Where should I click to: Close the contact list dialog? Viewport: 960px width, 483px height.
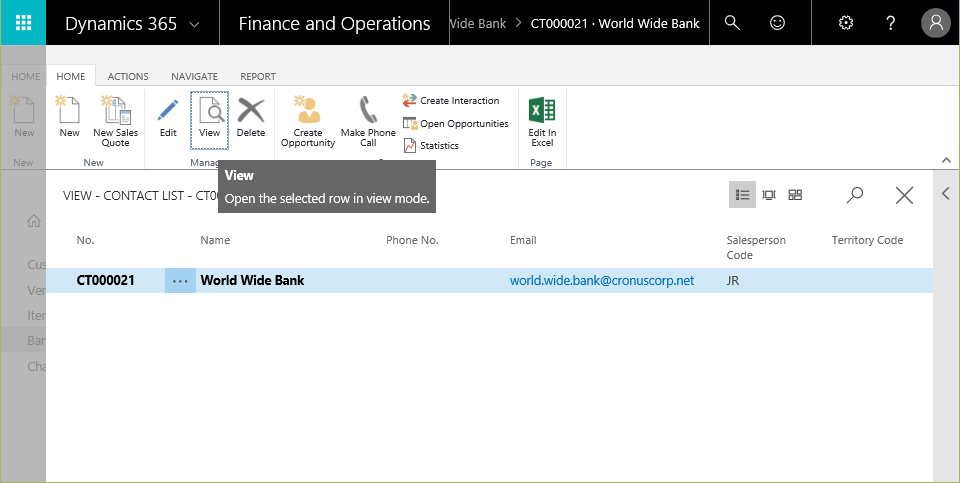point(904,195)
